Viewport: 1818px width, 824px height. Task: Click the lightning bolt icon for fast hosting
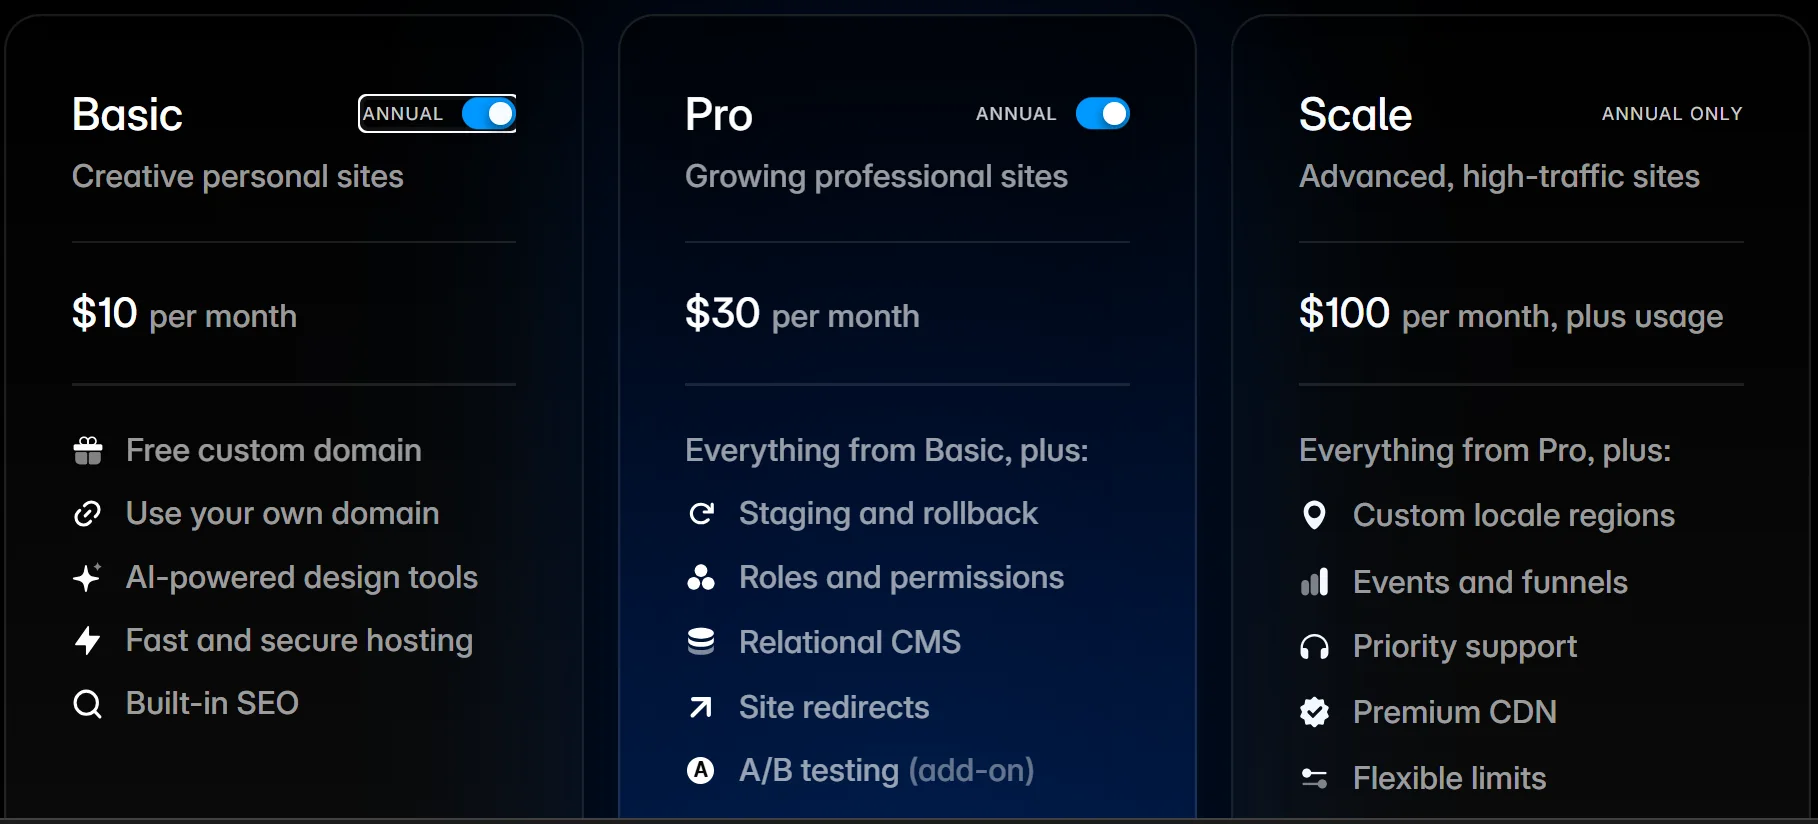(x=88, y=641)
